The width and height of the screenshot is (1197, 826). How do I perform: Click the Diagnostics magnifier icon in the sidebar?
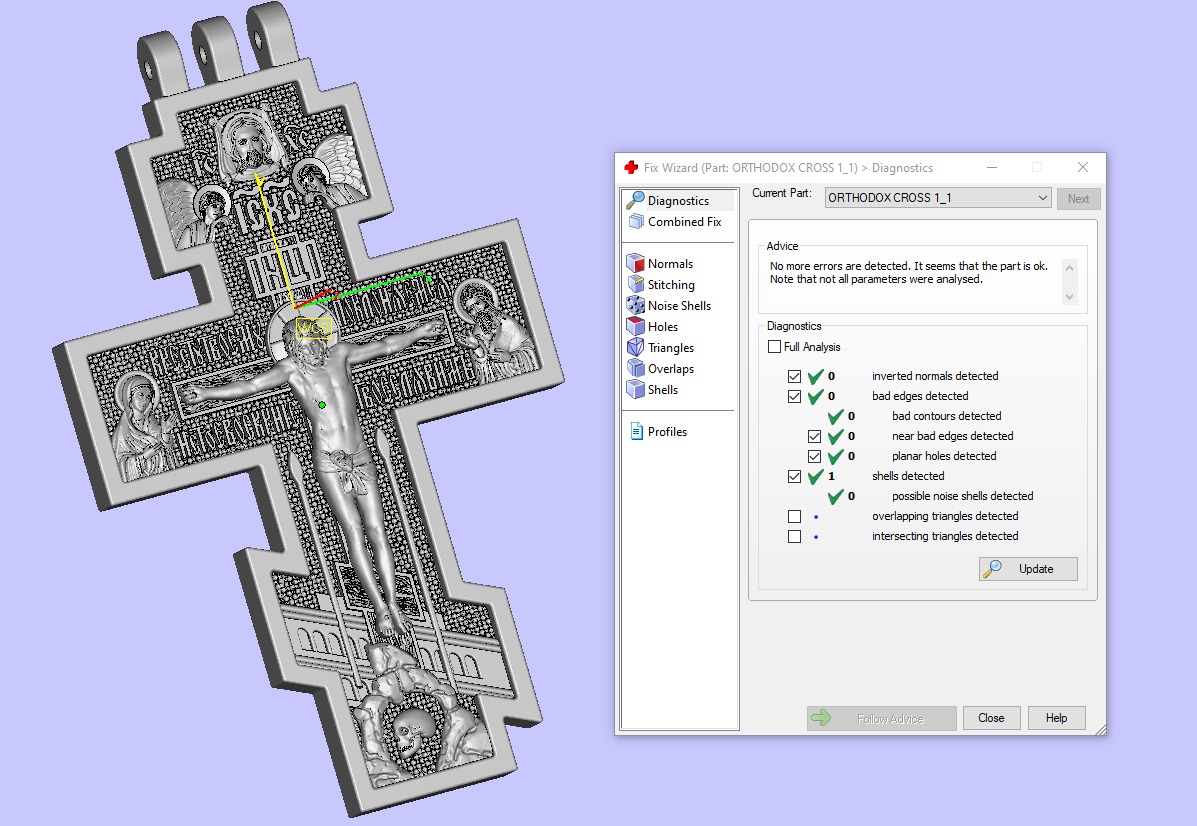(x=635, y=200)
